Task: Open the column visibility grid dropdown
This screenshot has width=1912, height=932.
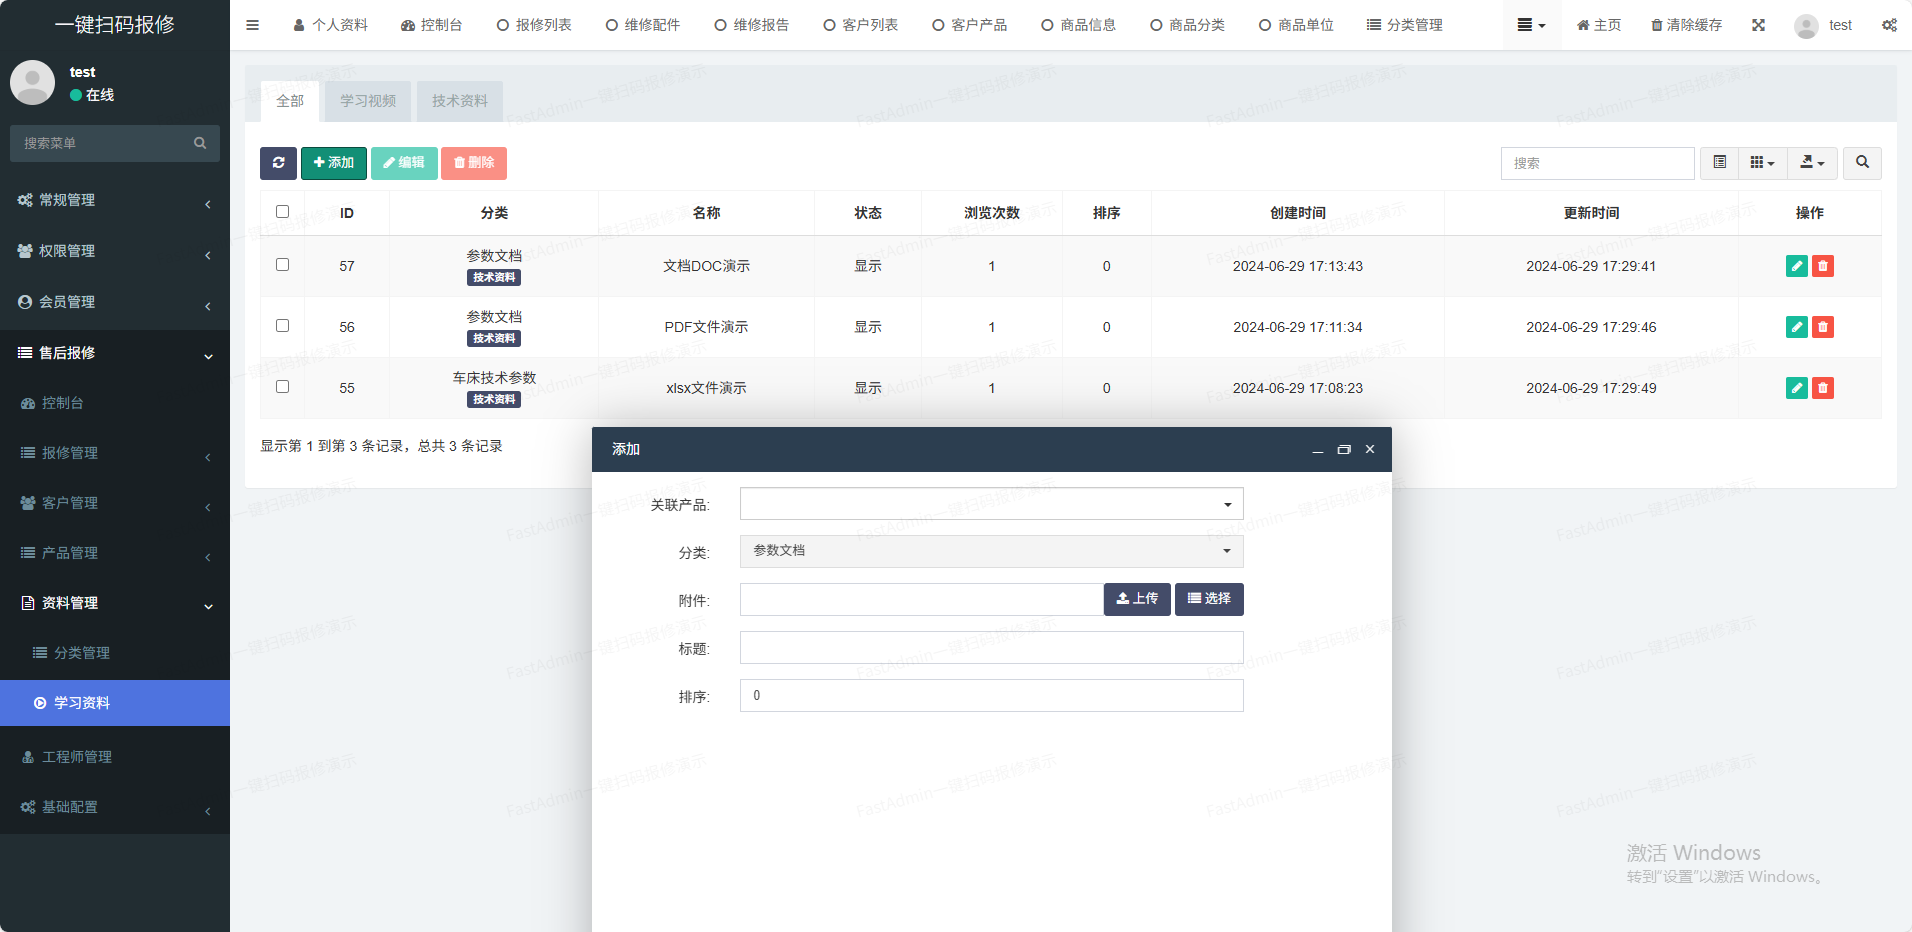Action: [x=1762, y=163]
